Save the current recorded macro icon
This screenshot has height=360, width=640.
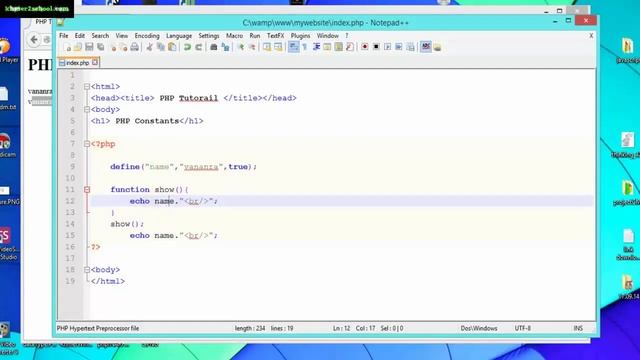click(x=410, y=47)
